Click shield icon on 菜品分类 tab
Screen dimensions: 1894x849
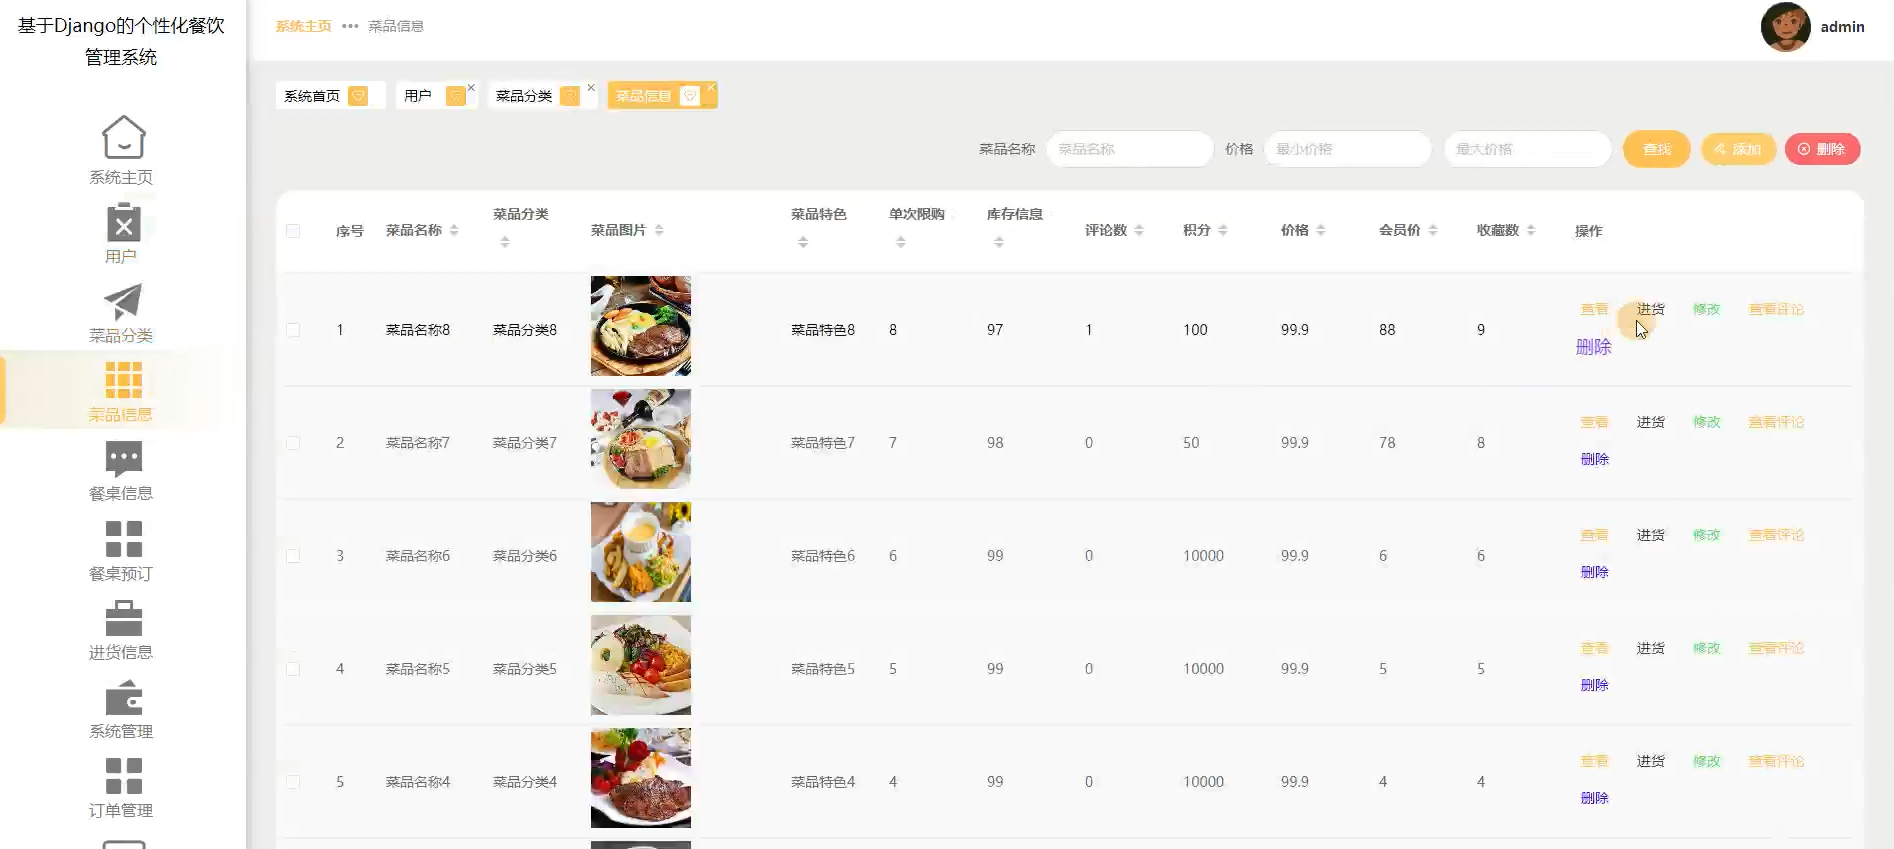570,96
